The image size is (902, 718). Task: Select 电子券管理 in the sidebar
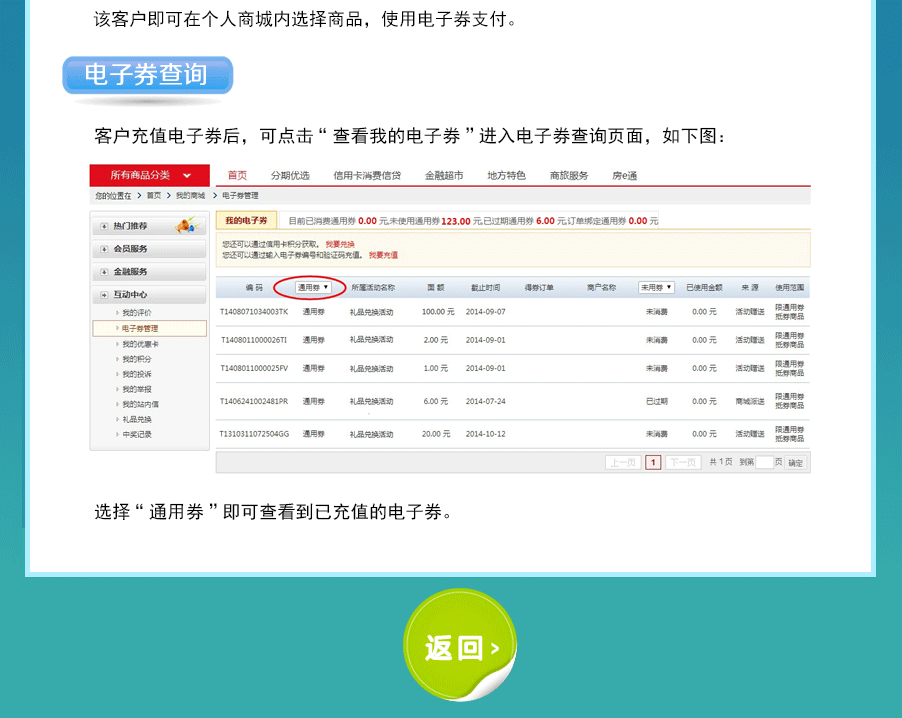point(140,328)
